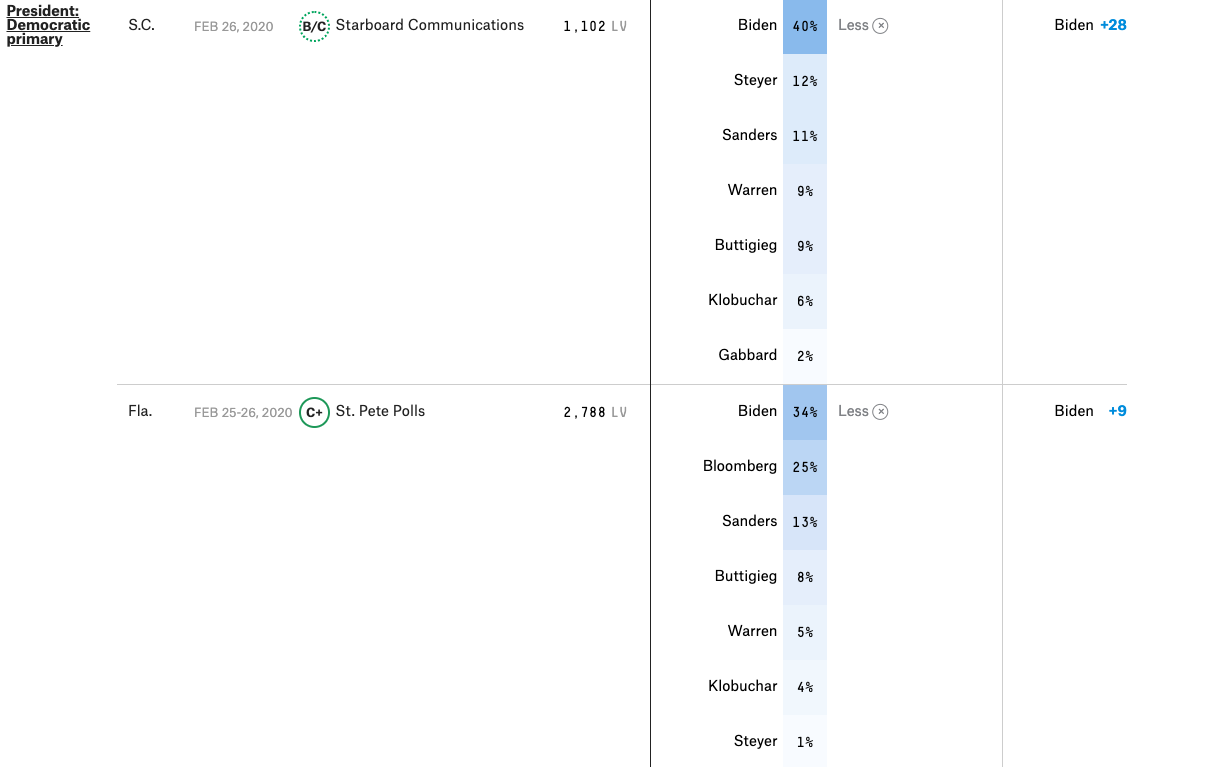Viewport: 1205px width, 767px height.
Task: Click the 1,102 LV sample size
Action: pyautogui.click(x=595, y=26)
